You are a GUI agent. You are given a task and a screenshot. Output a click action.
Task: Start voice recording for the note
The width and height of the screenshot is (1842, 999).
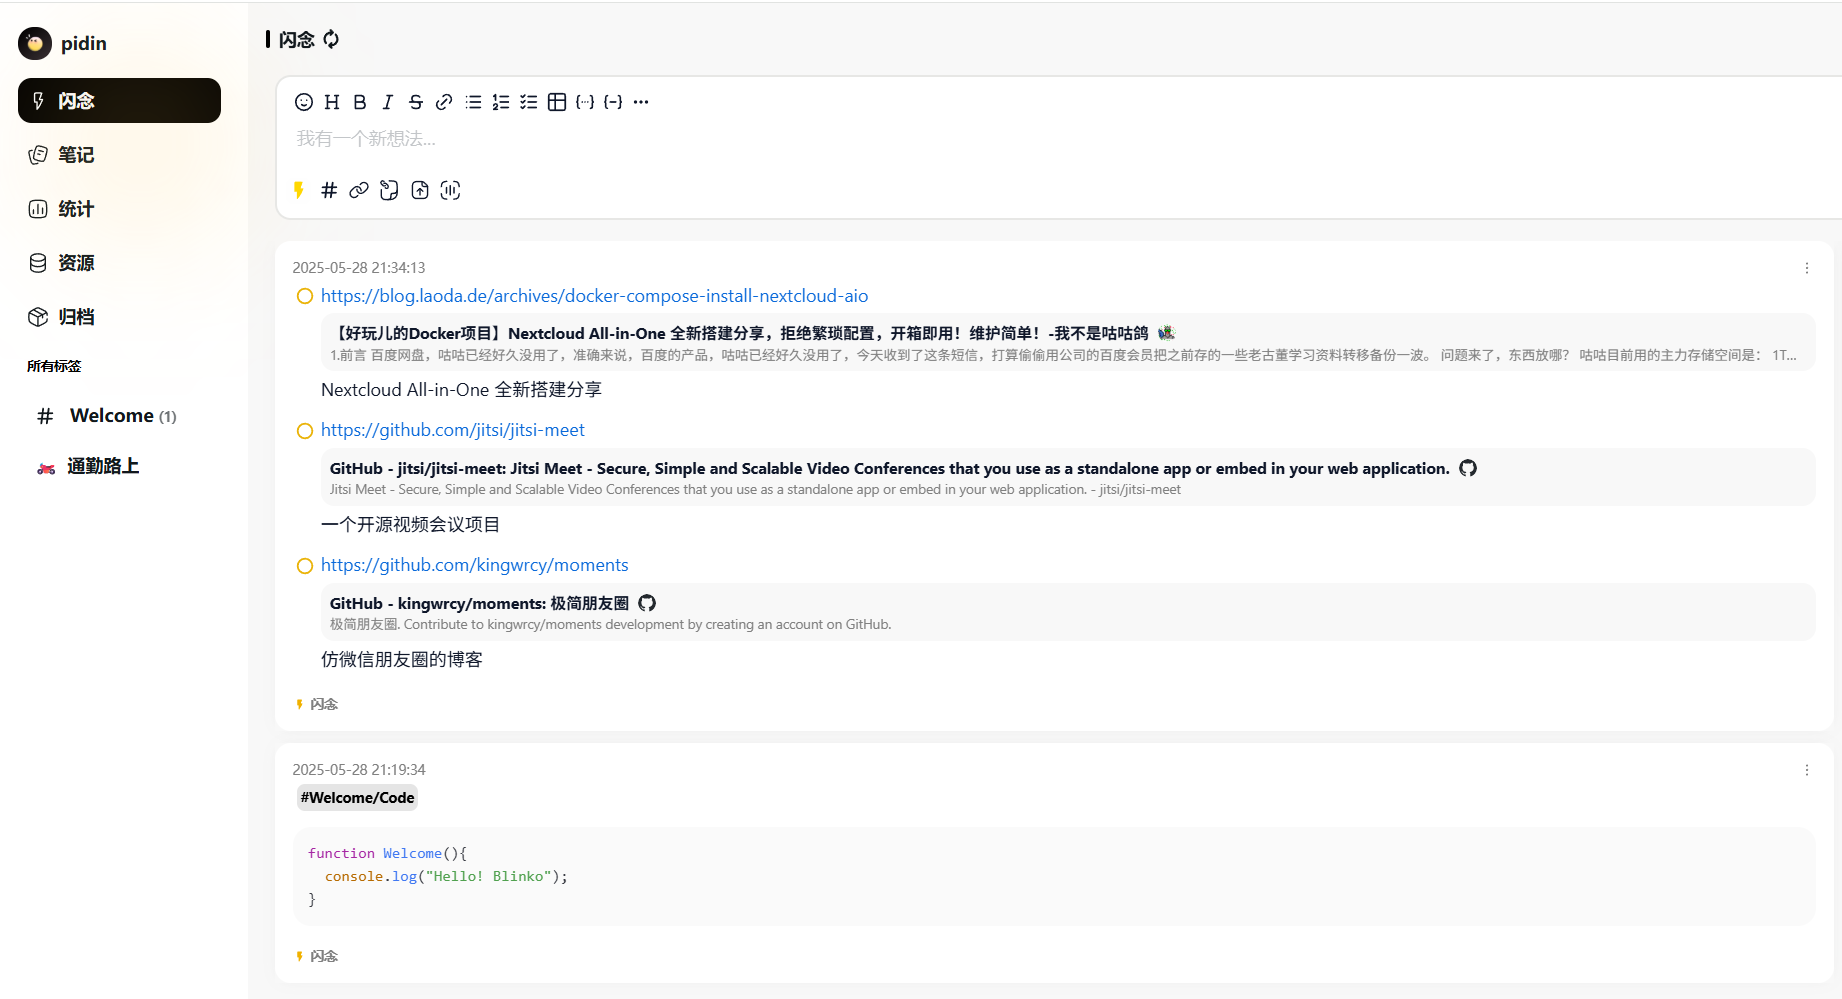click(x=451, y=190)
